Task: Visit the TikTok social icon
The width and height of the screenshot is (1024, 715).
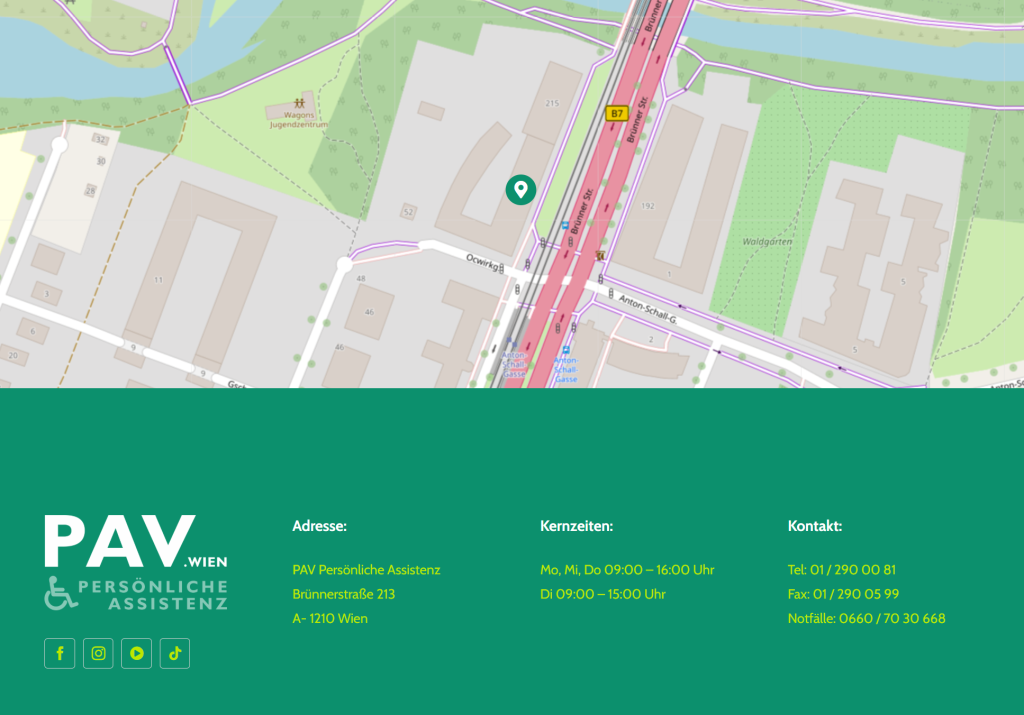Action: pos(175,653)
